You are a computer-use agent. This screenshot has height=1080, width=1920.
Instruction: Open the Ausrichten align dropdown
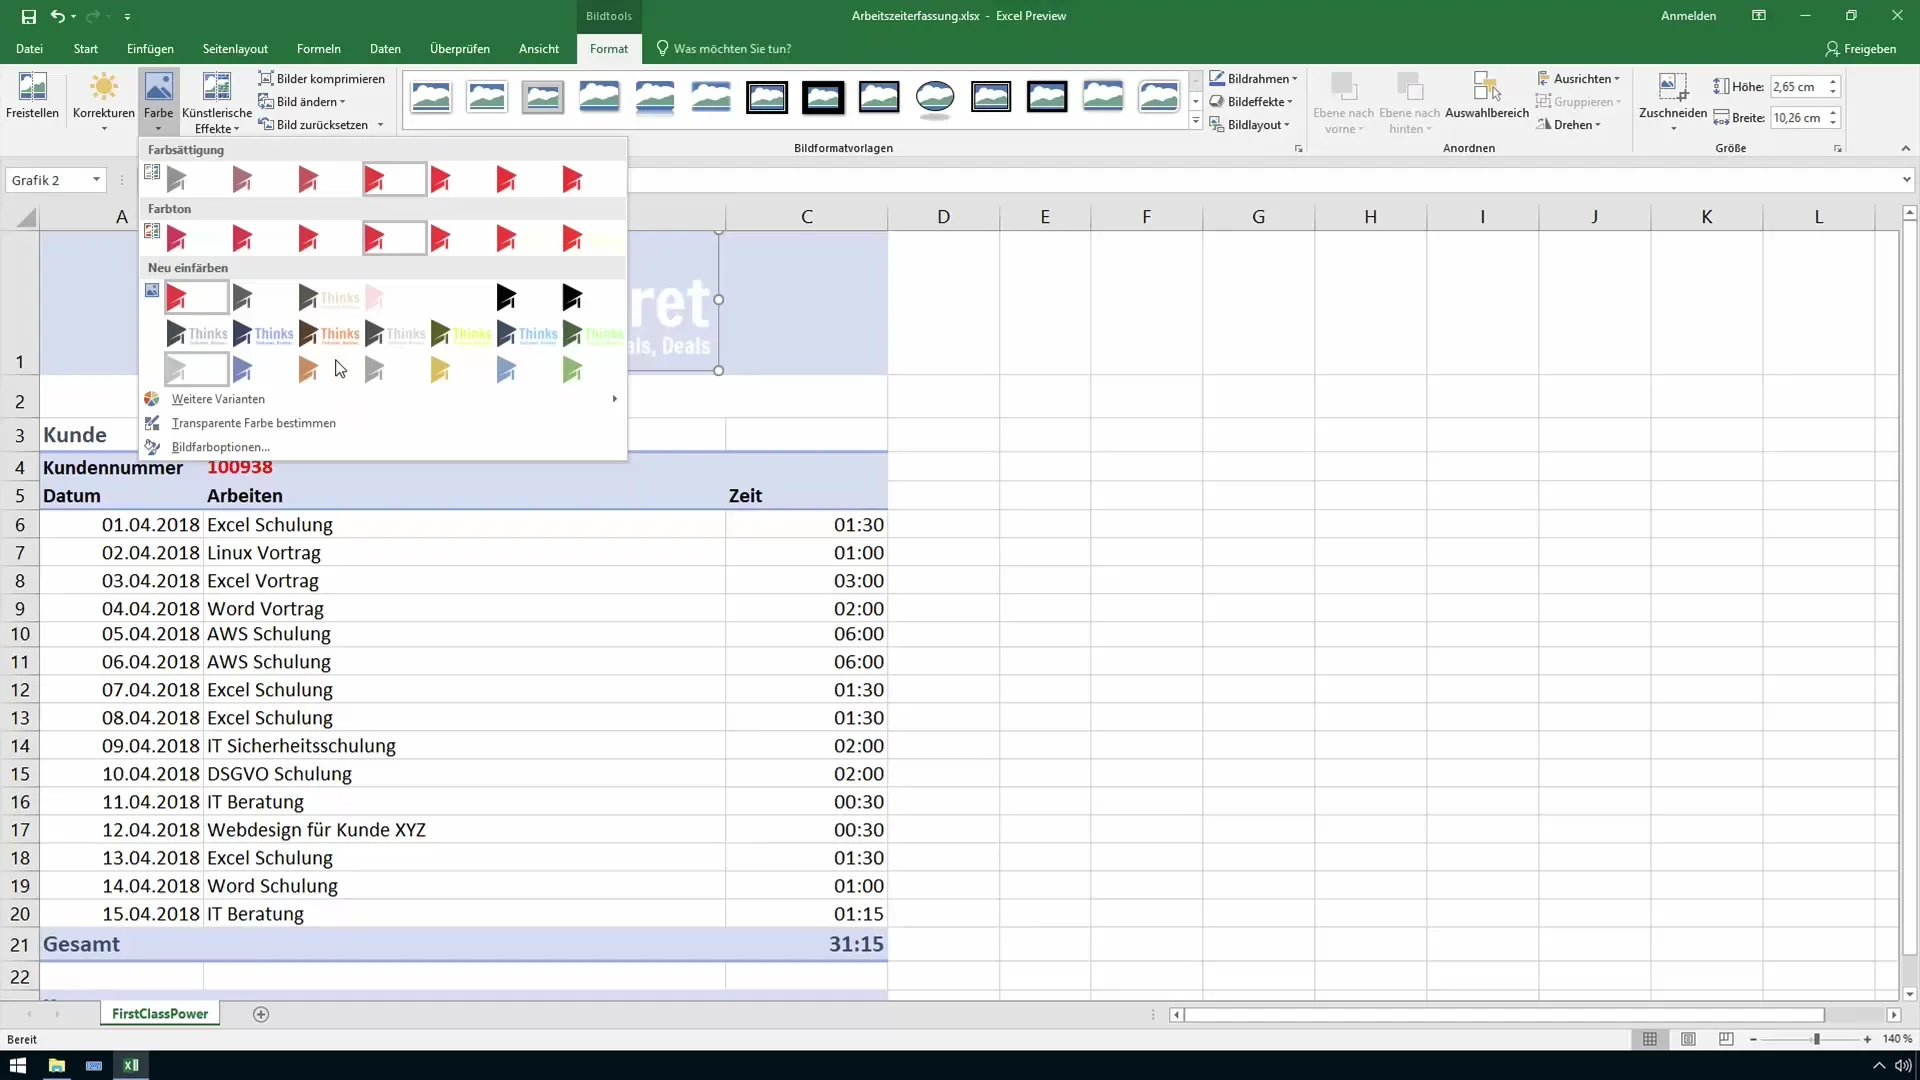(1579, 79)
